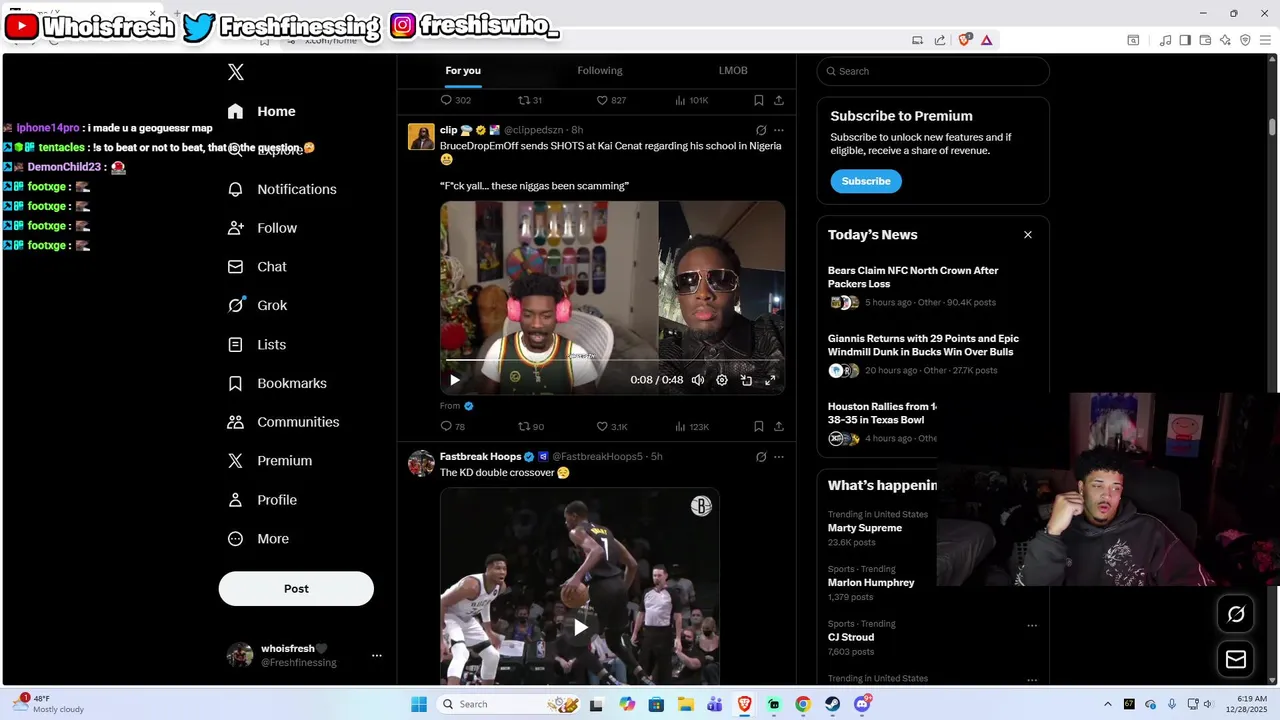Screen dimensions: 1280x720
Task: Open Premium in the sidebar
Action: pos(270,461)
